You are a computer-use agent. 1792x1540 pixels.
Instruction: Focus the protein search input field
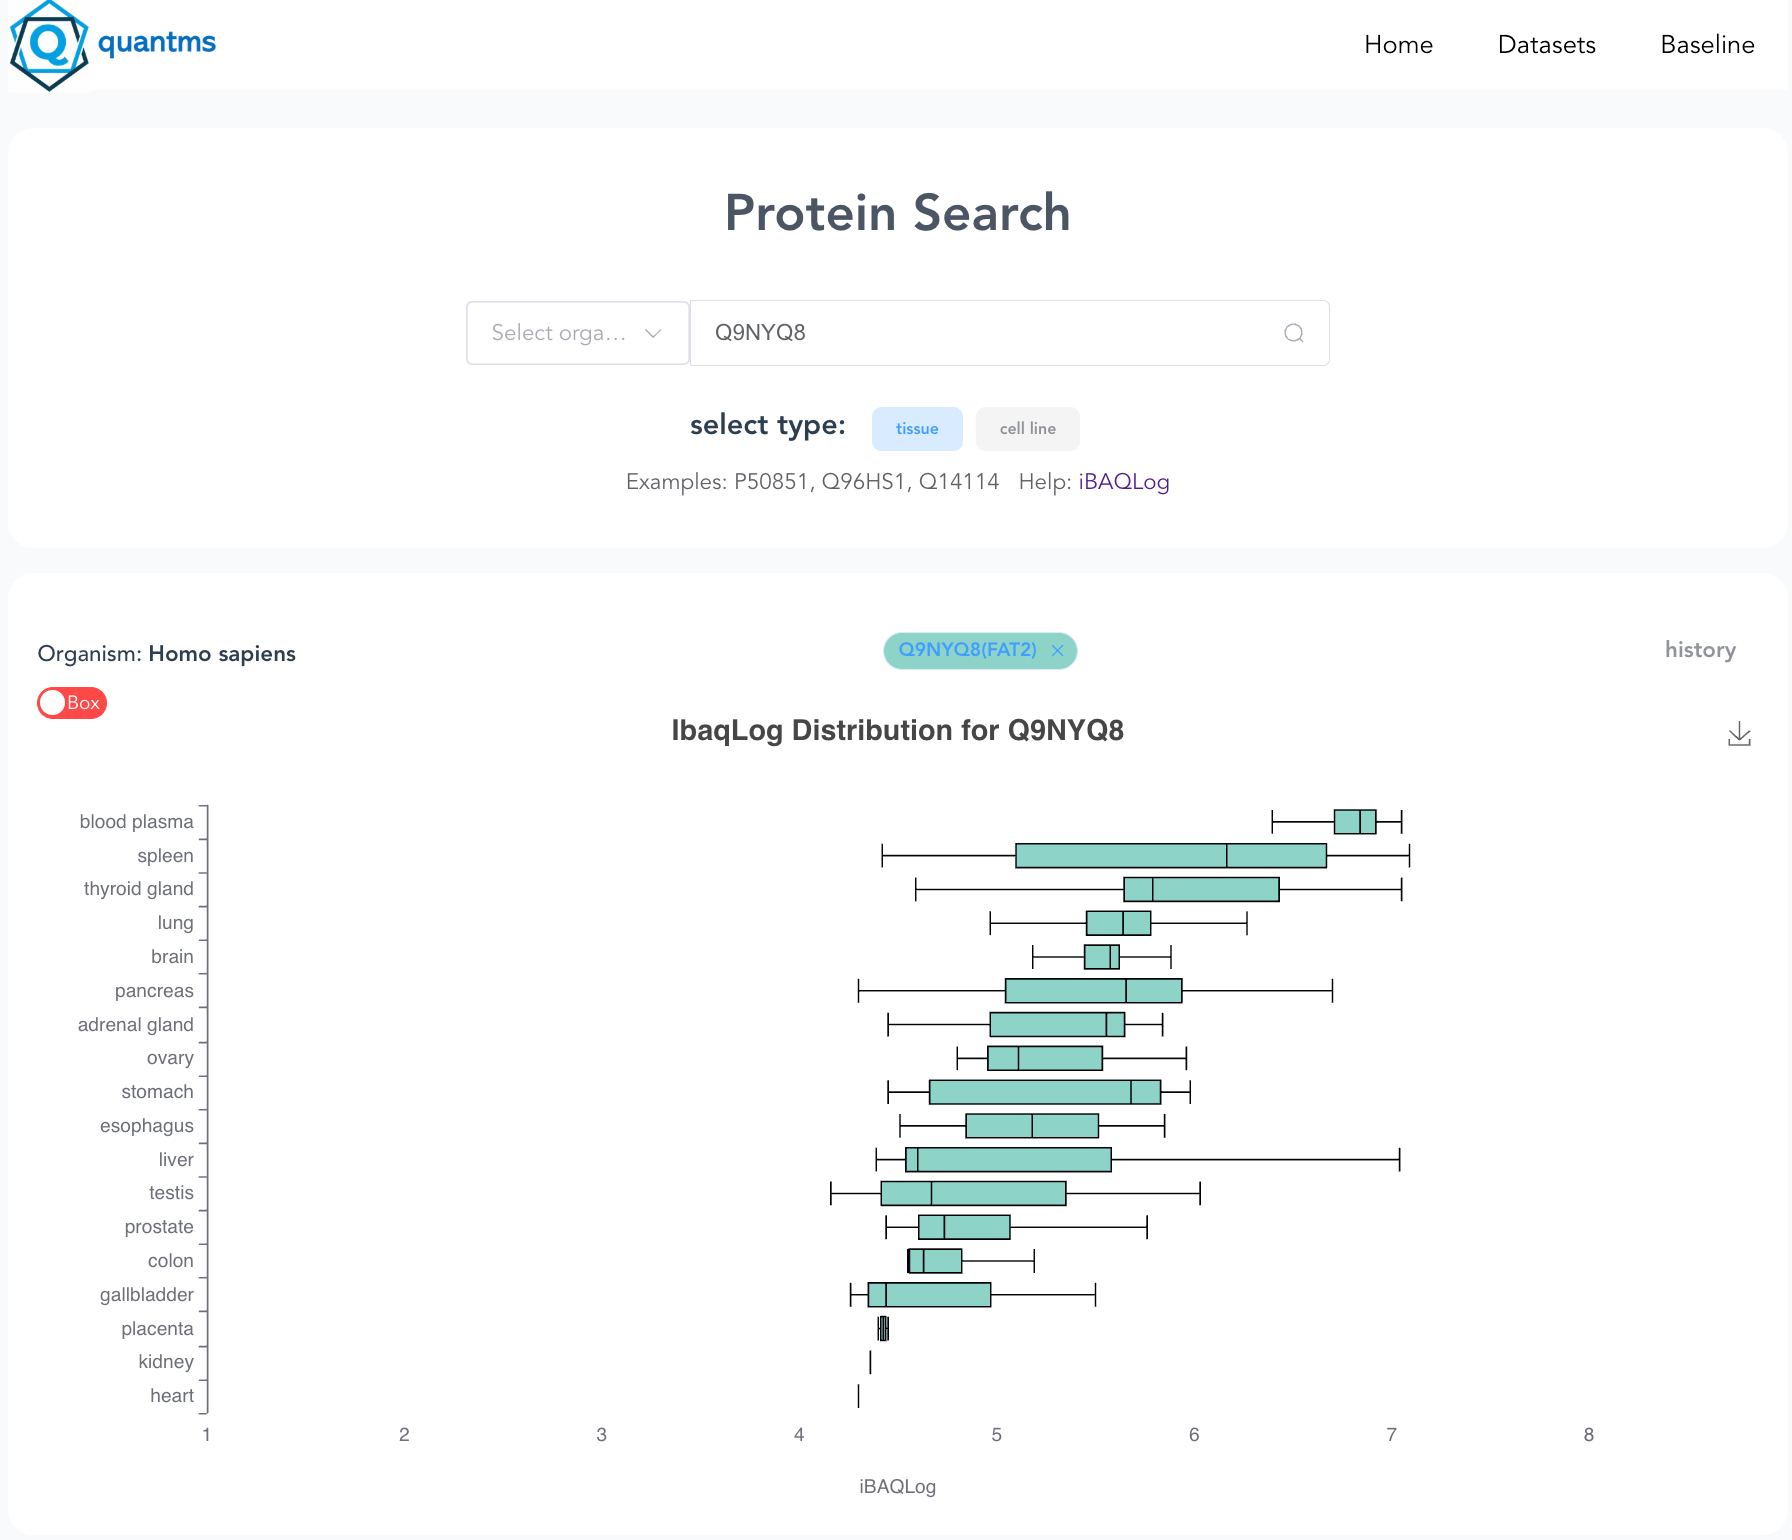click(x=990, y=333)
